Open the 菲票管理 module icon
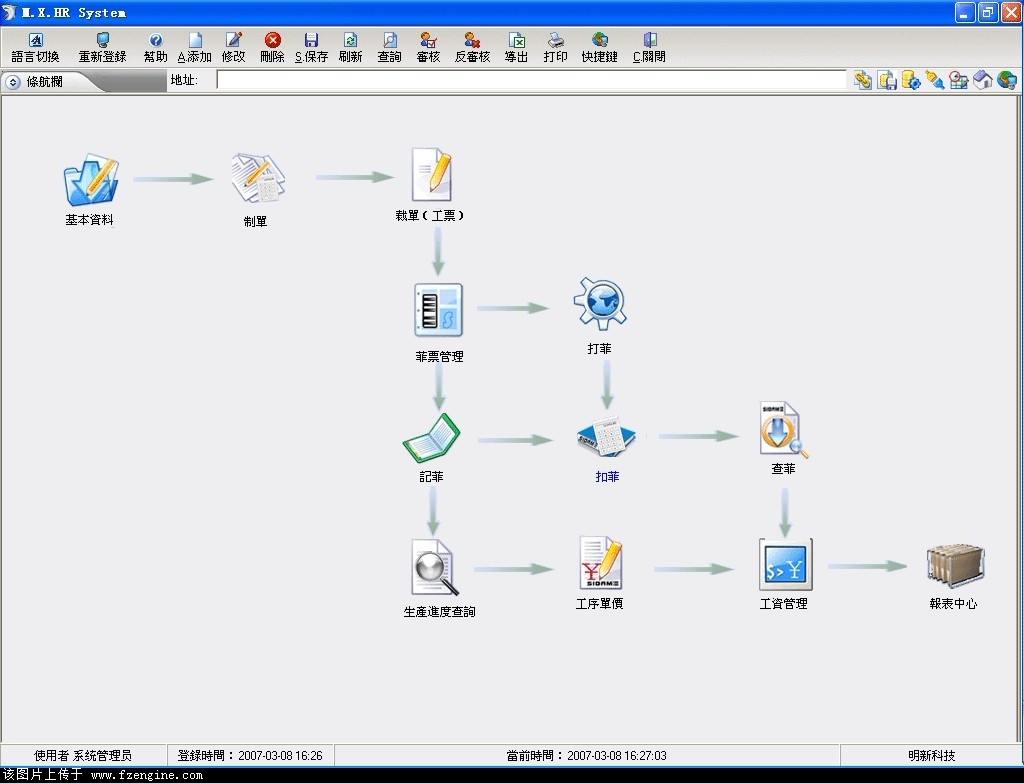The image size is (1024, 783). 438,310
